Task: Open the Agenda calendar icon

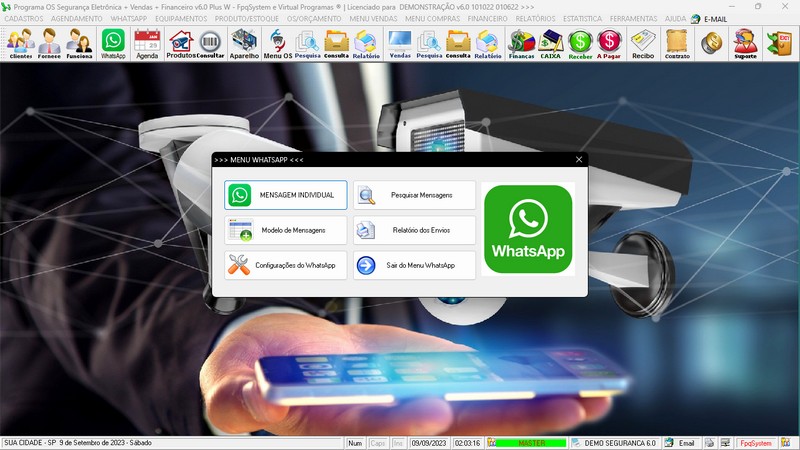Action: pyautogui.click(x=147, y=44)
